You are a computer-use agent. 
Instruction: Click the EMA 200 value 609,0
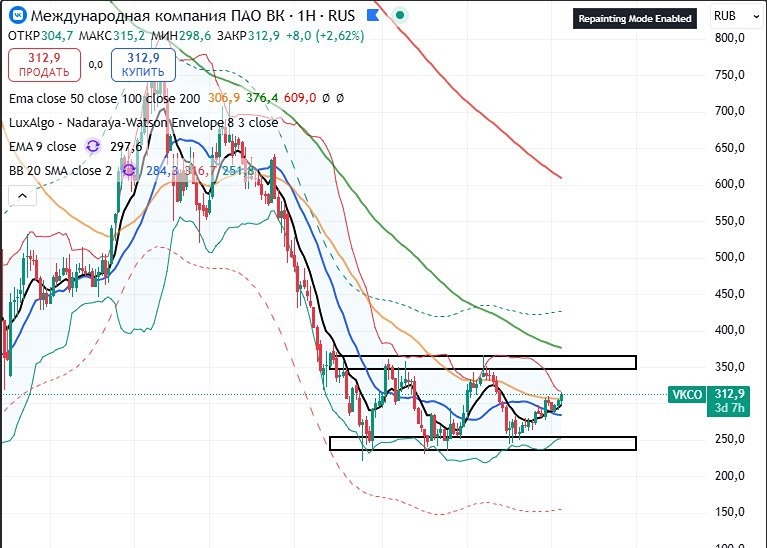[x=300, y=98]
